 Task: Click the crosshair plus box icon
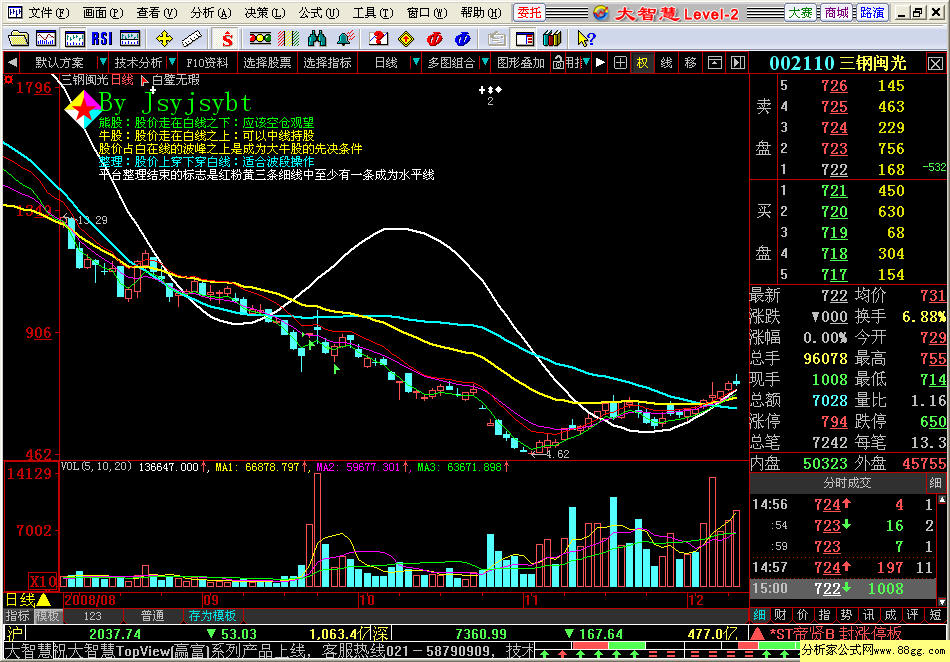620,62
